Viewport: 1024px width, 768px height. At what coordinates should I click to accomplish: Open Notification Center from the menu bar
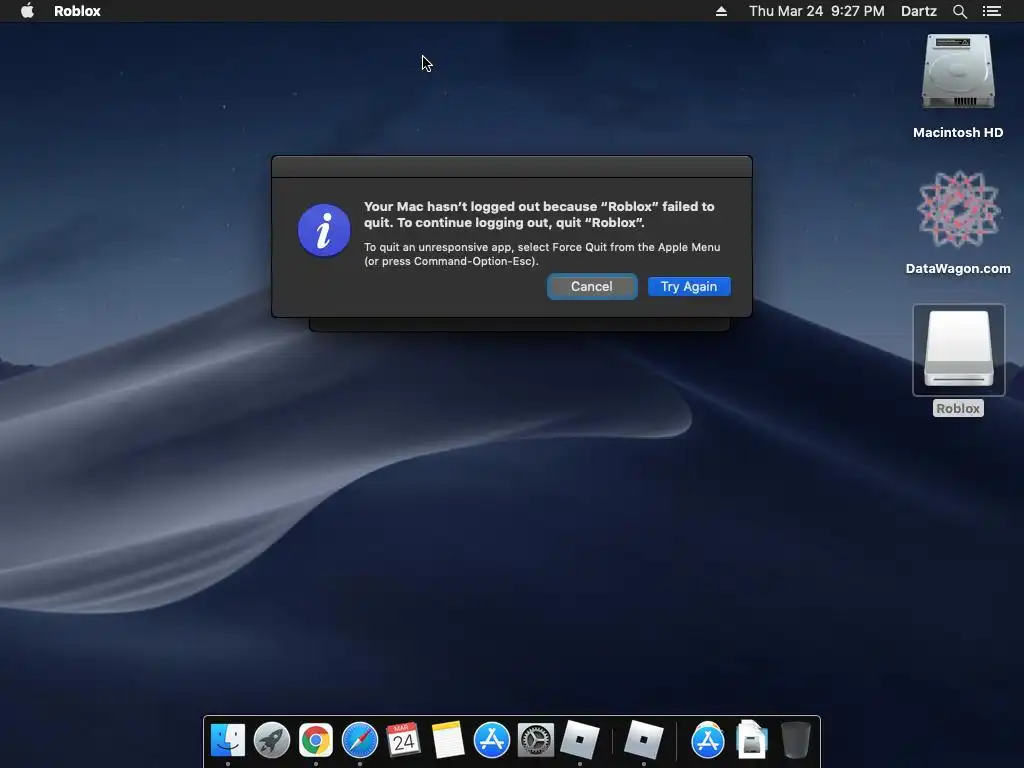click(x=991, y=11)
